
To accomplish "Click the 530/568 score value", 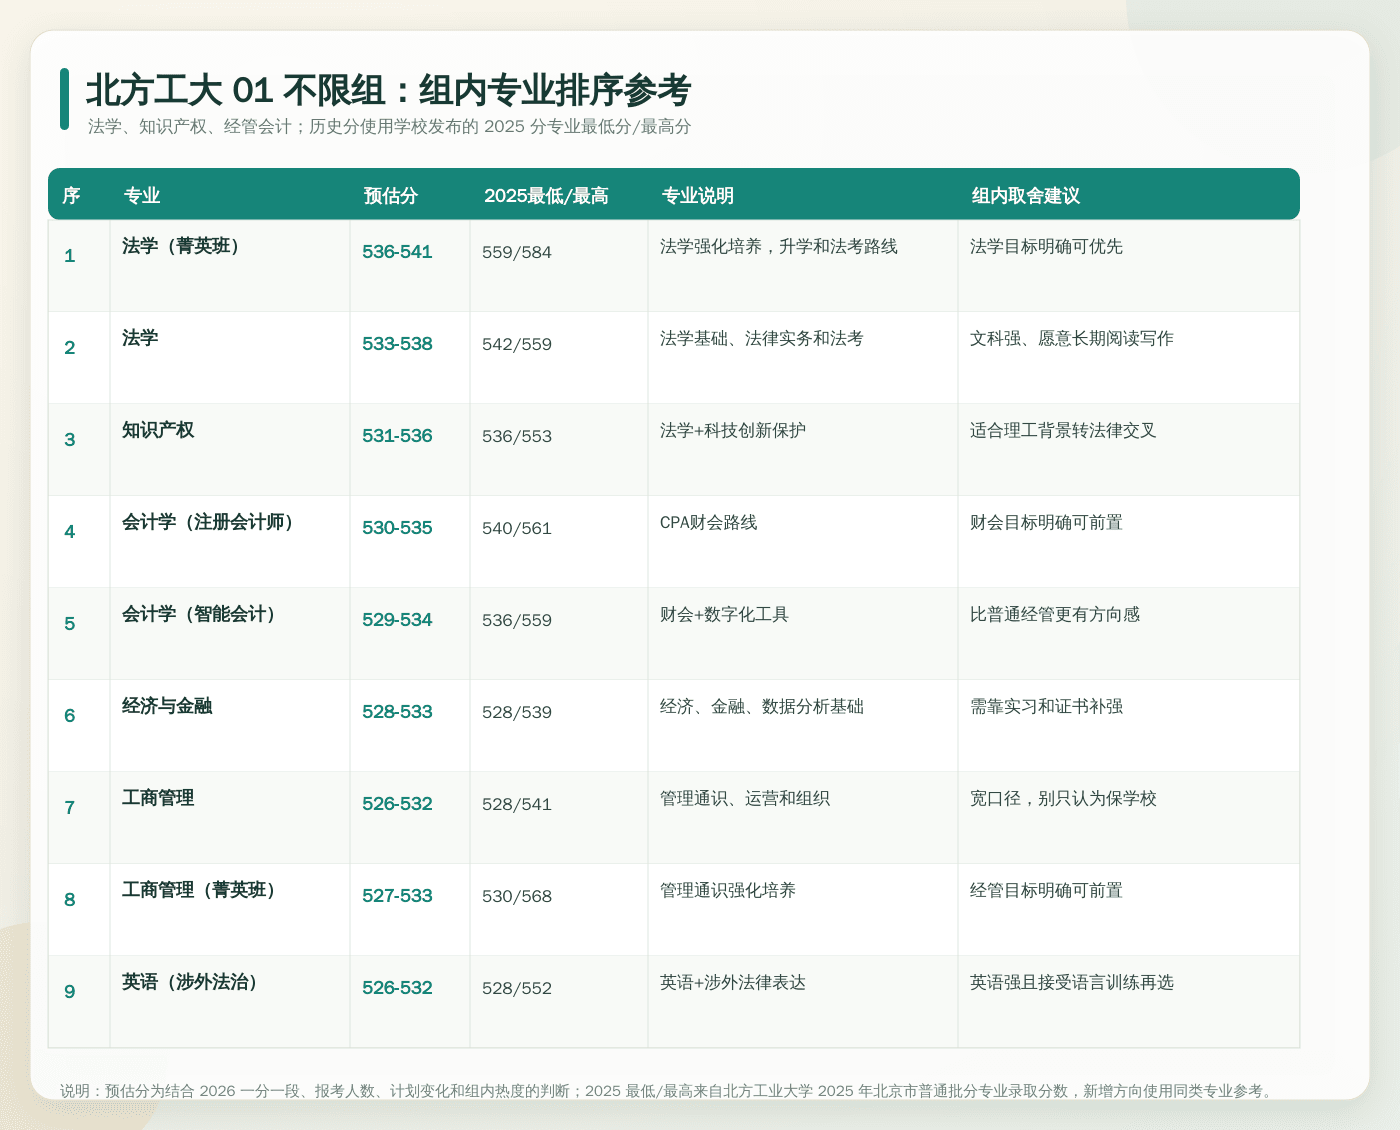I will [517, 896].
